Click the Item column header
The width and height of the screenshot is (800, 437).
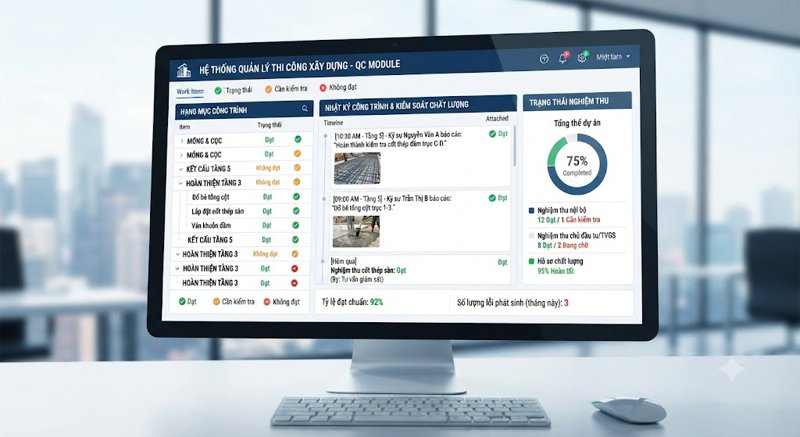coord(185,126)
